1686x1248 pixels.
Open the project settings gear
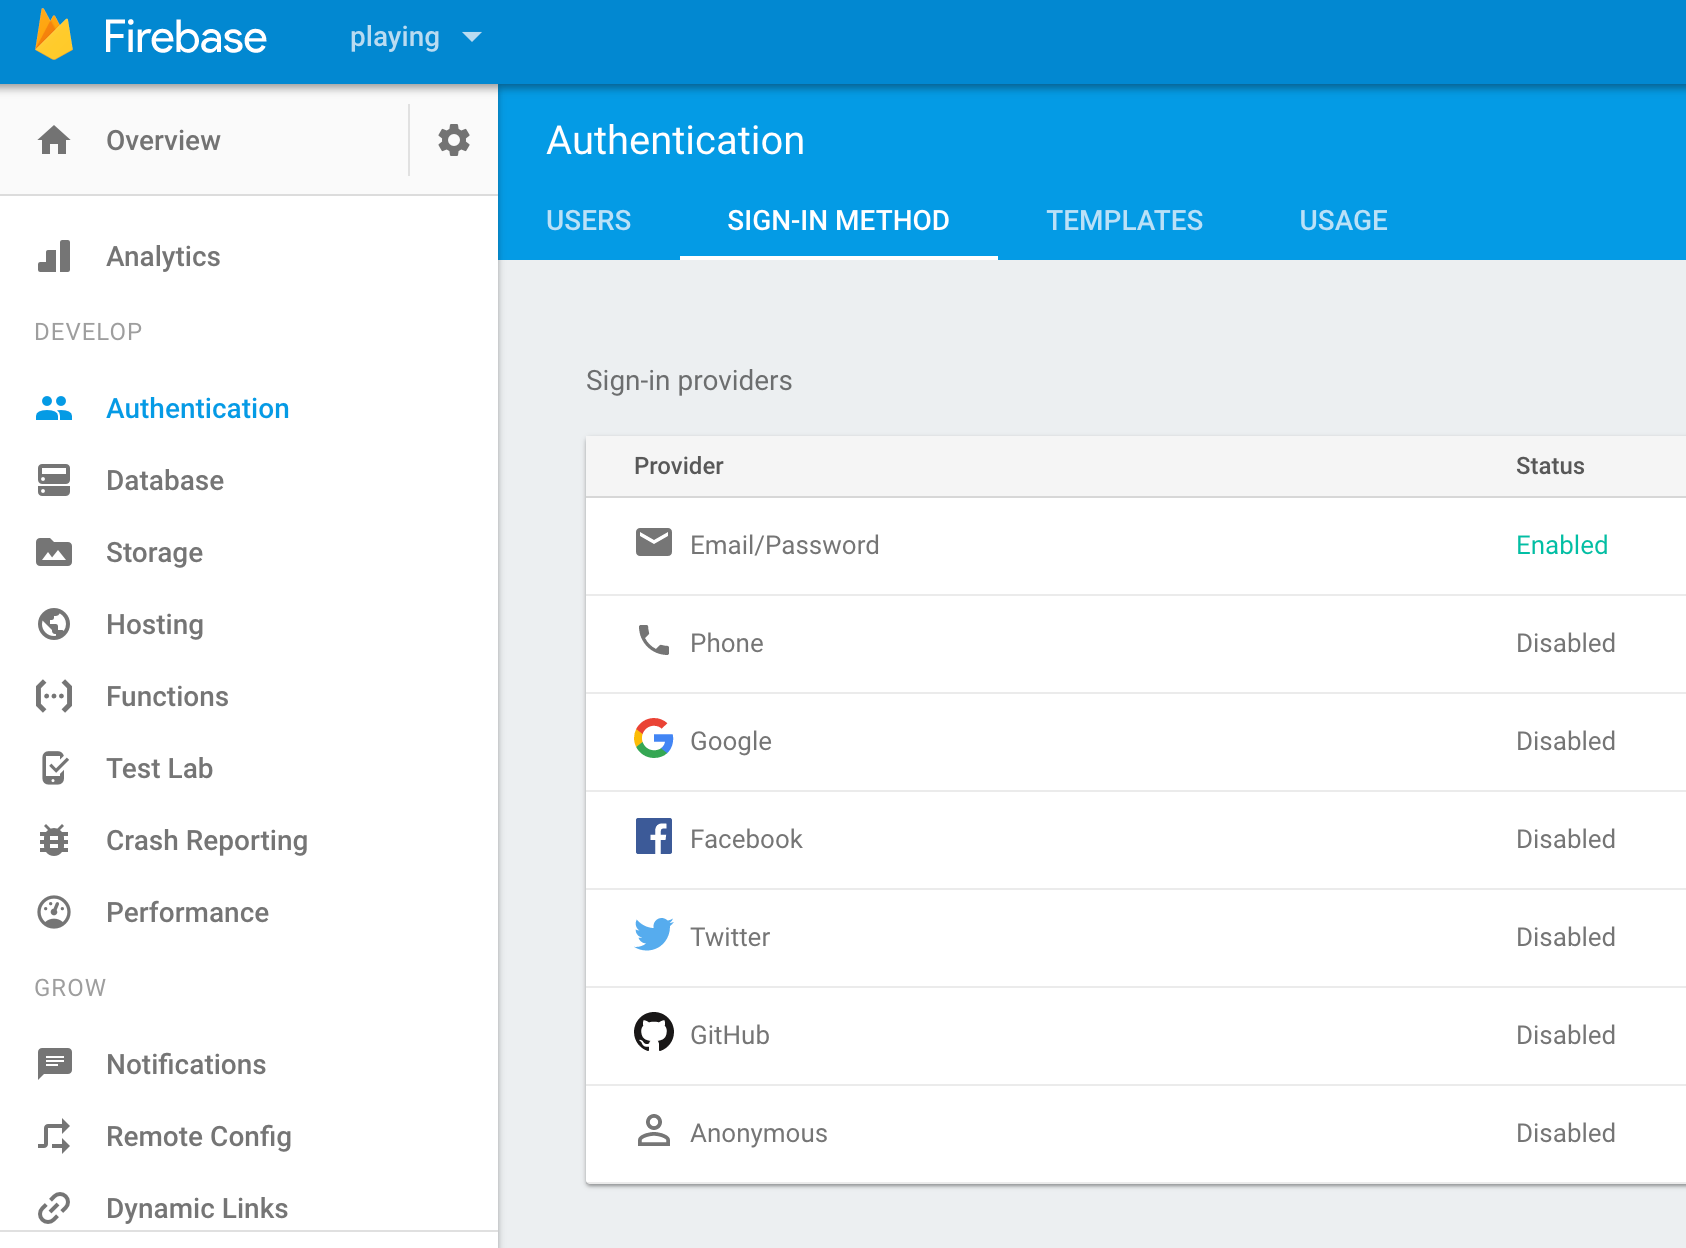pos(454,140)
